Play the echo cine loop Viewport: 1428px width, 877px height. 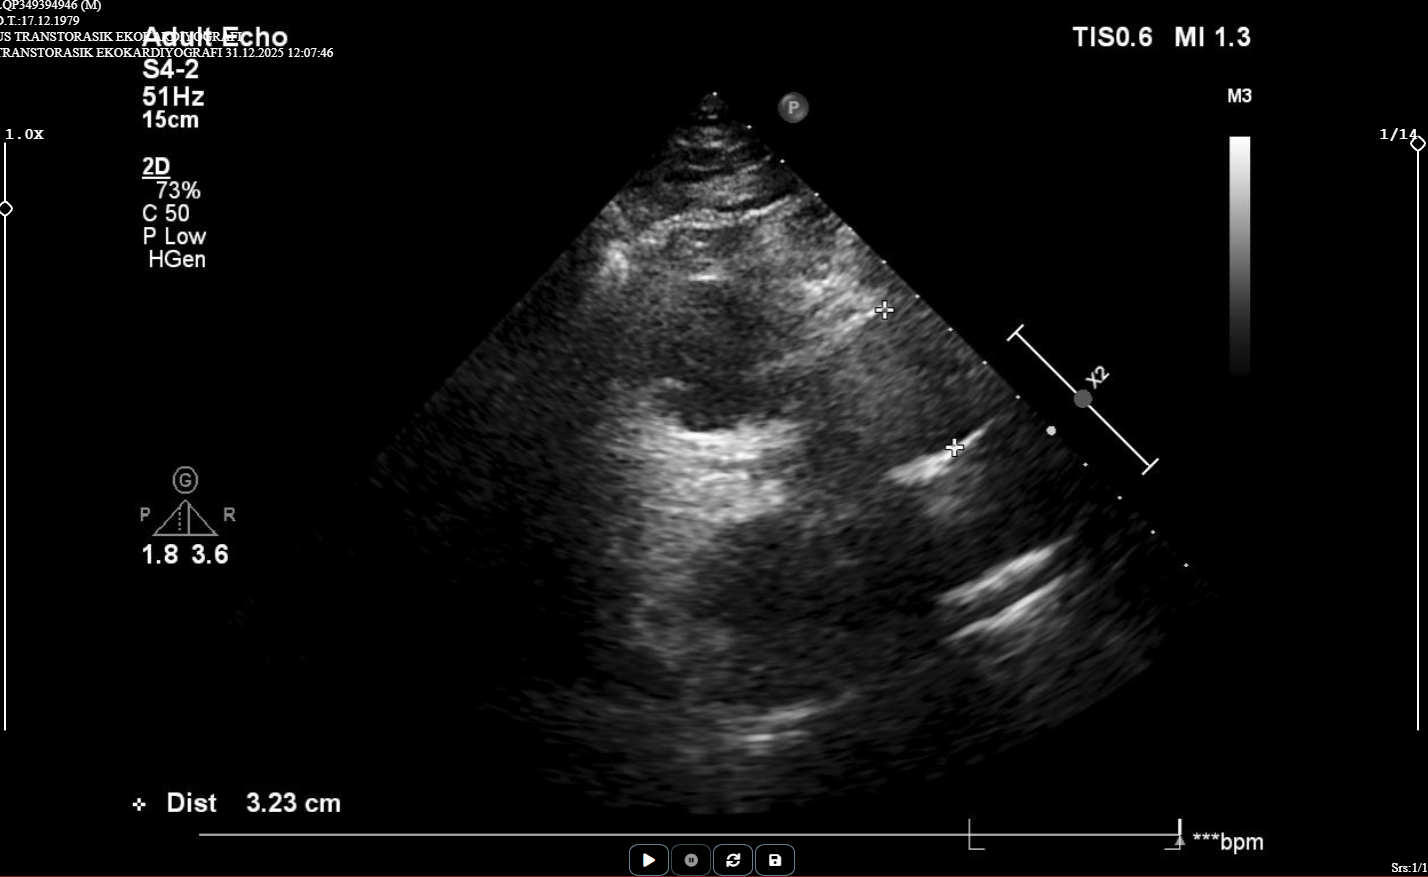click(648, 860)
